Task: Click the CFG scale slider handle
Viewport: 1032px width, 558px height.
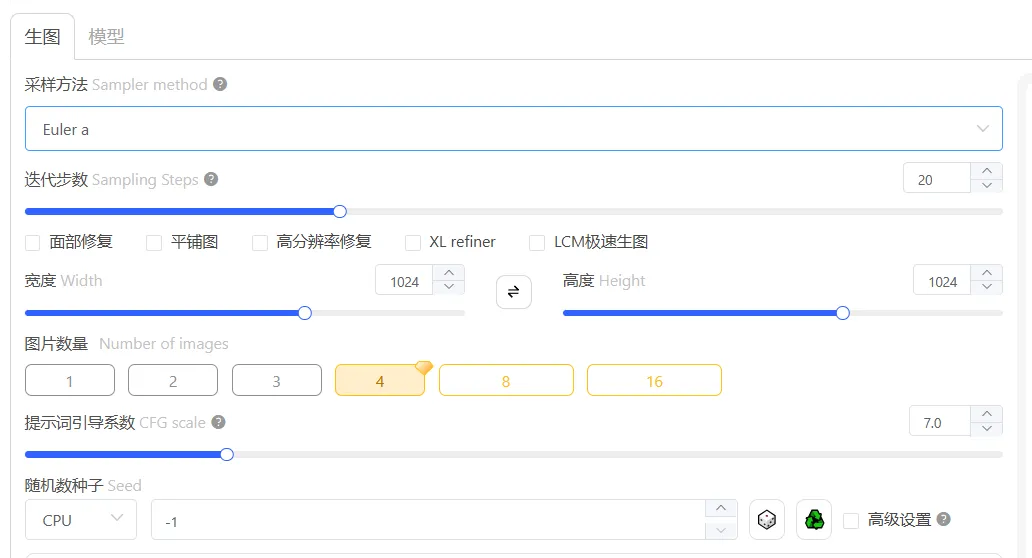Action: tap(227, 454)
